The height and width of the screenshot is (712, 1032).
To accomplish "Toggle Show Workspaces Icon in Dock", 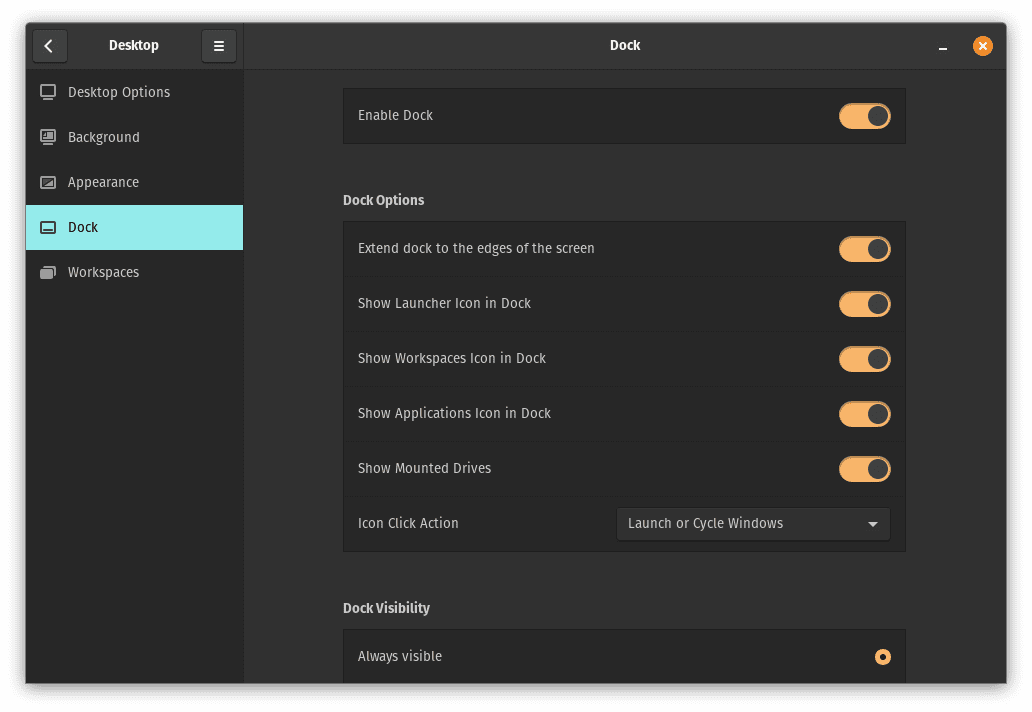I will point(865,359).
